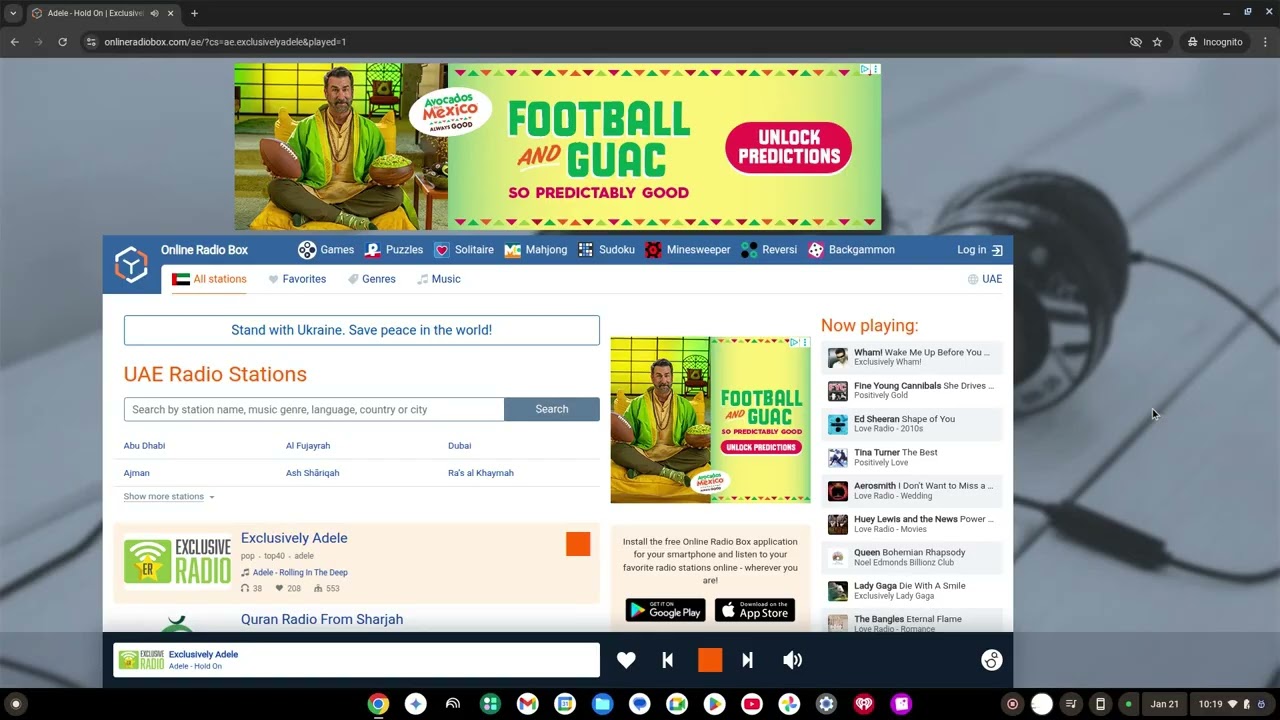1280x720 pixels.
Task: Open the Play Store from the shelf
Action: 714,704
